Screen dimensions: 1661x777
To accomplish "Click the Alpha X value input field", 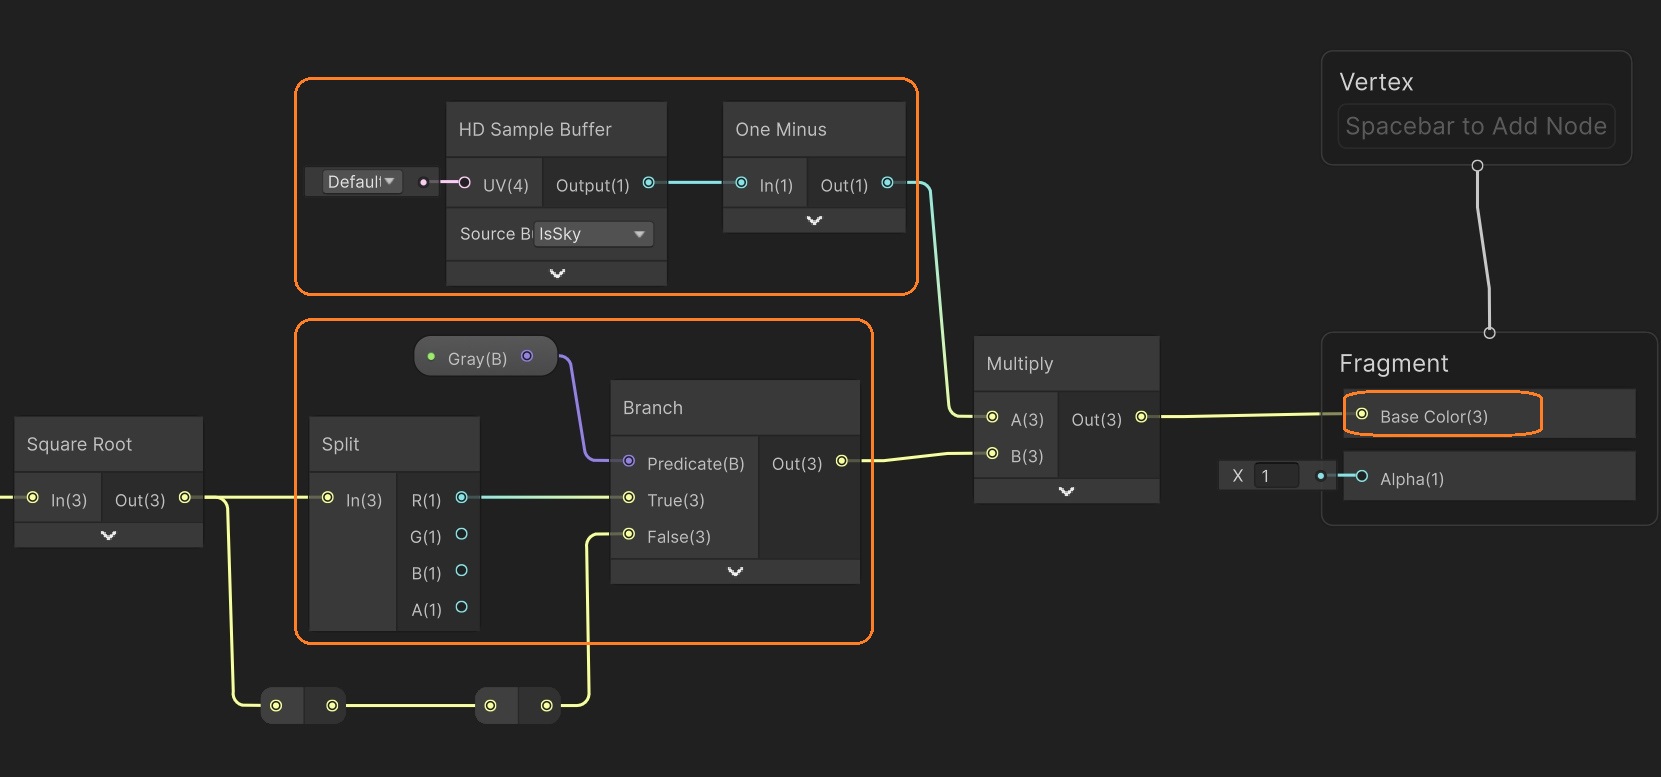I will click(1276, 476).
